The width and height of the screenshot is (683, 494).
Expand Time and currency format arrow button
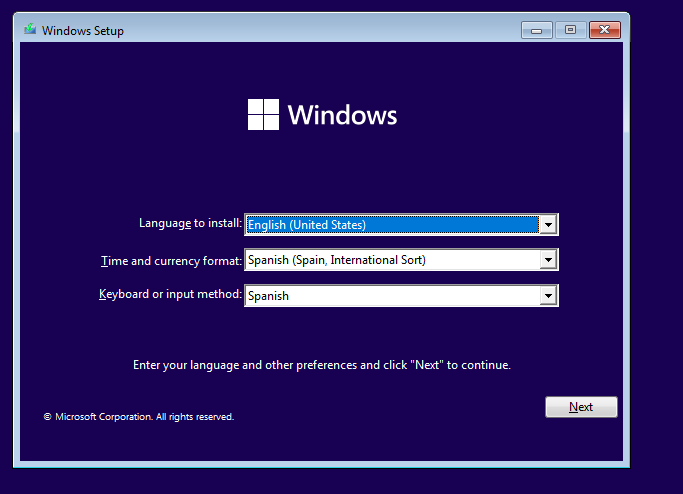pyautogui.click(x=548, y=260)
